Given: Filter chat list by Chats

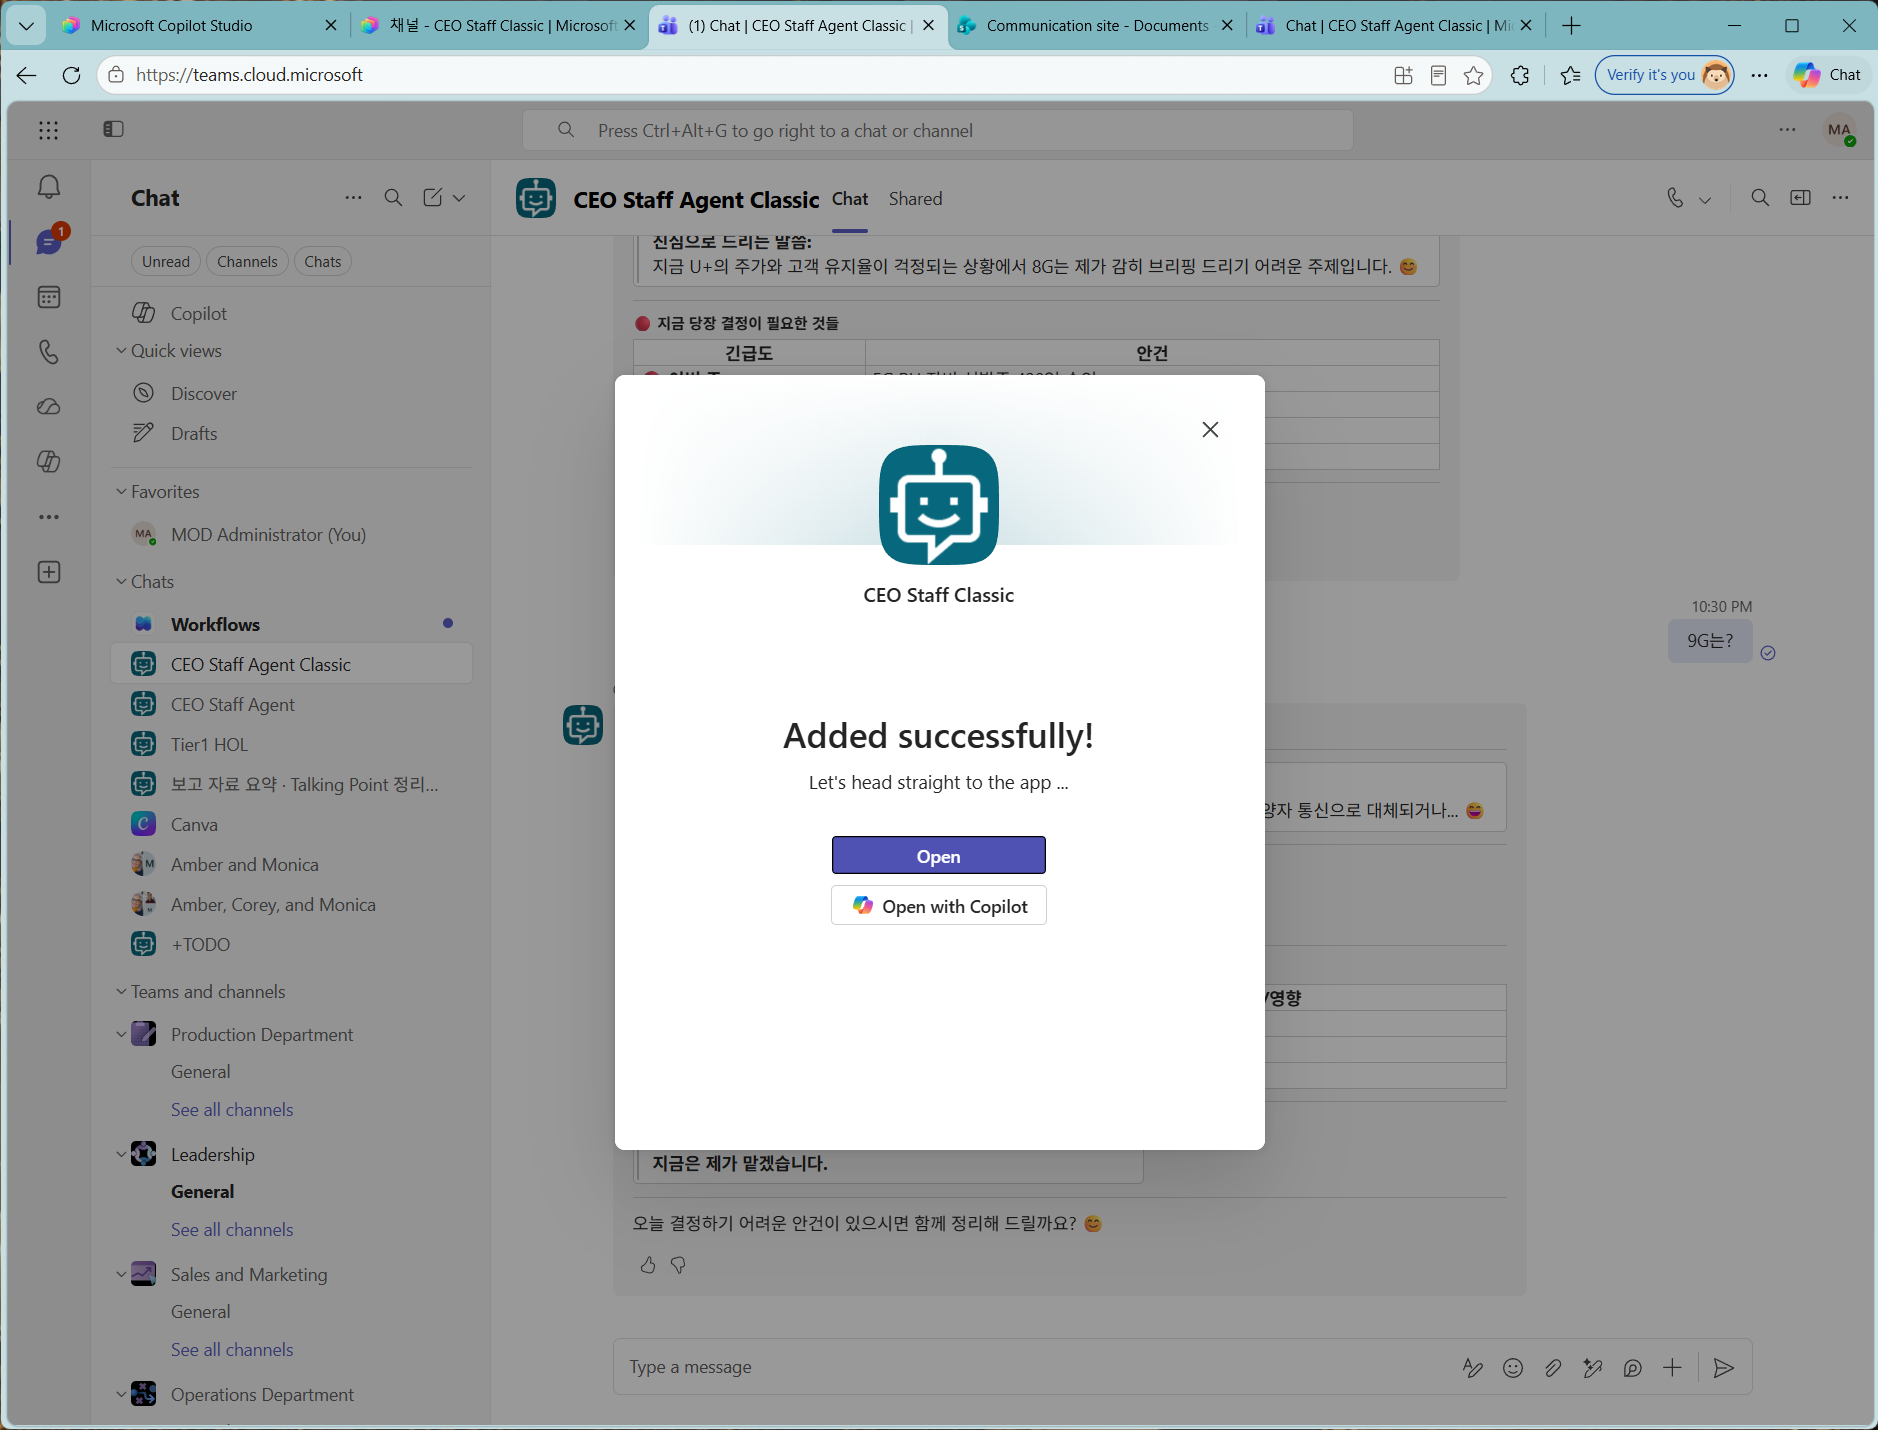Looking at the screenshot, I should tap(323, 262).
